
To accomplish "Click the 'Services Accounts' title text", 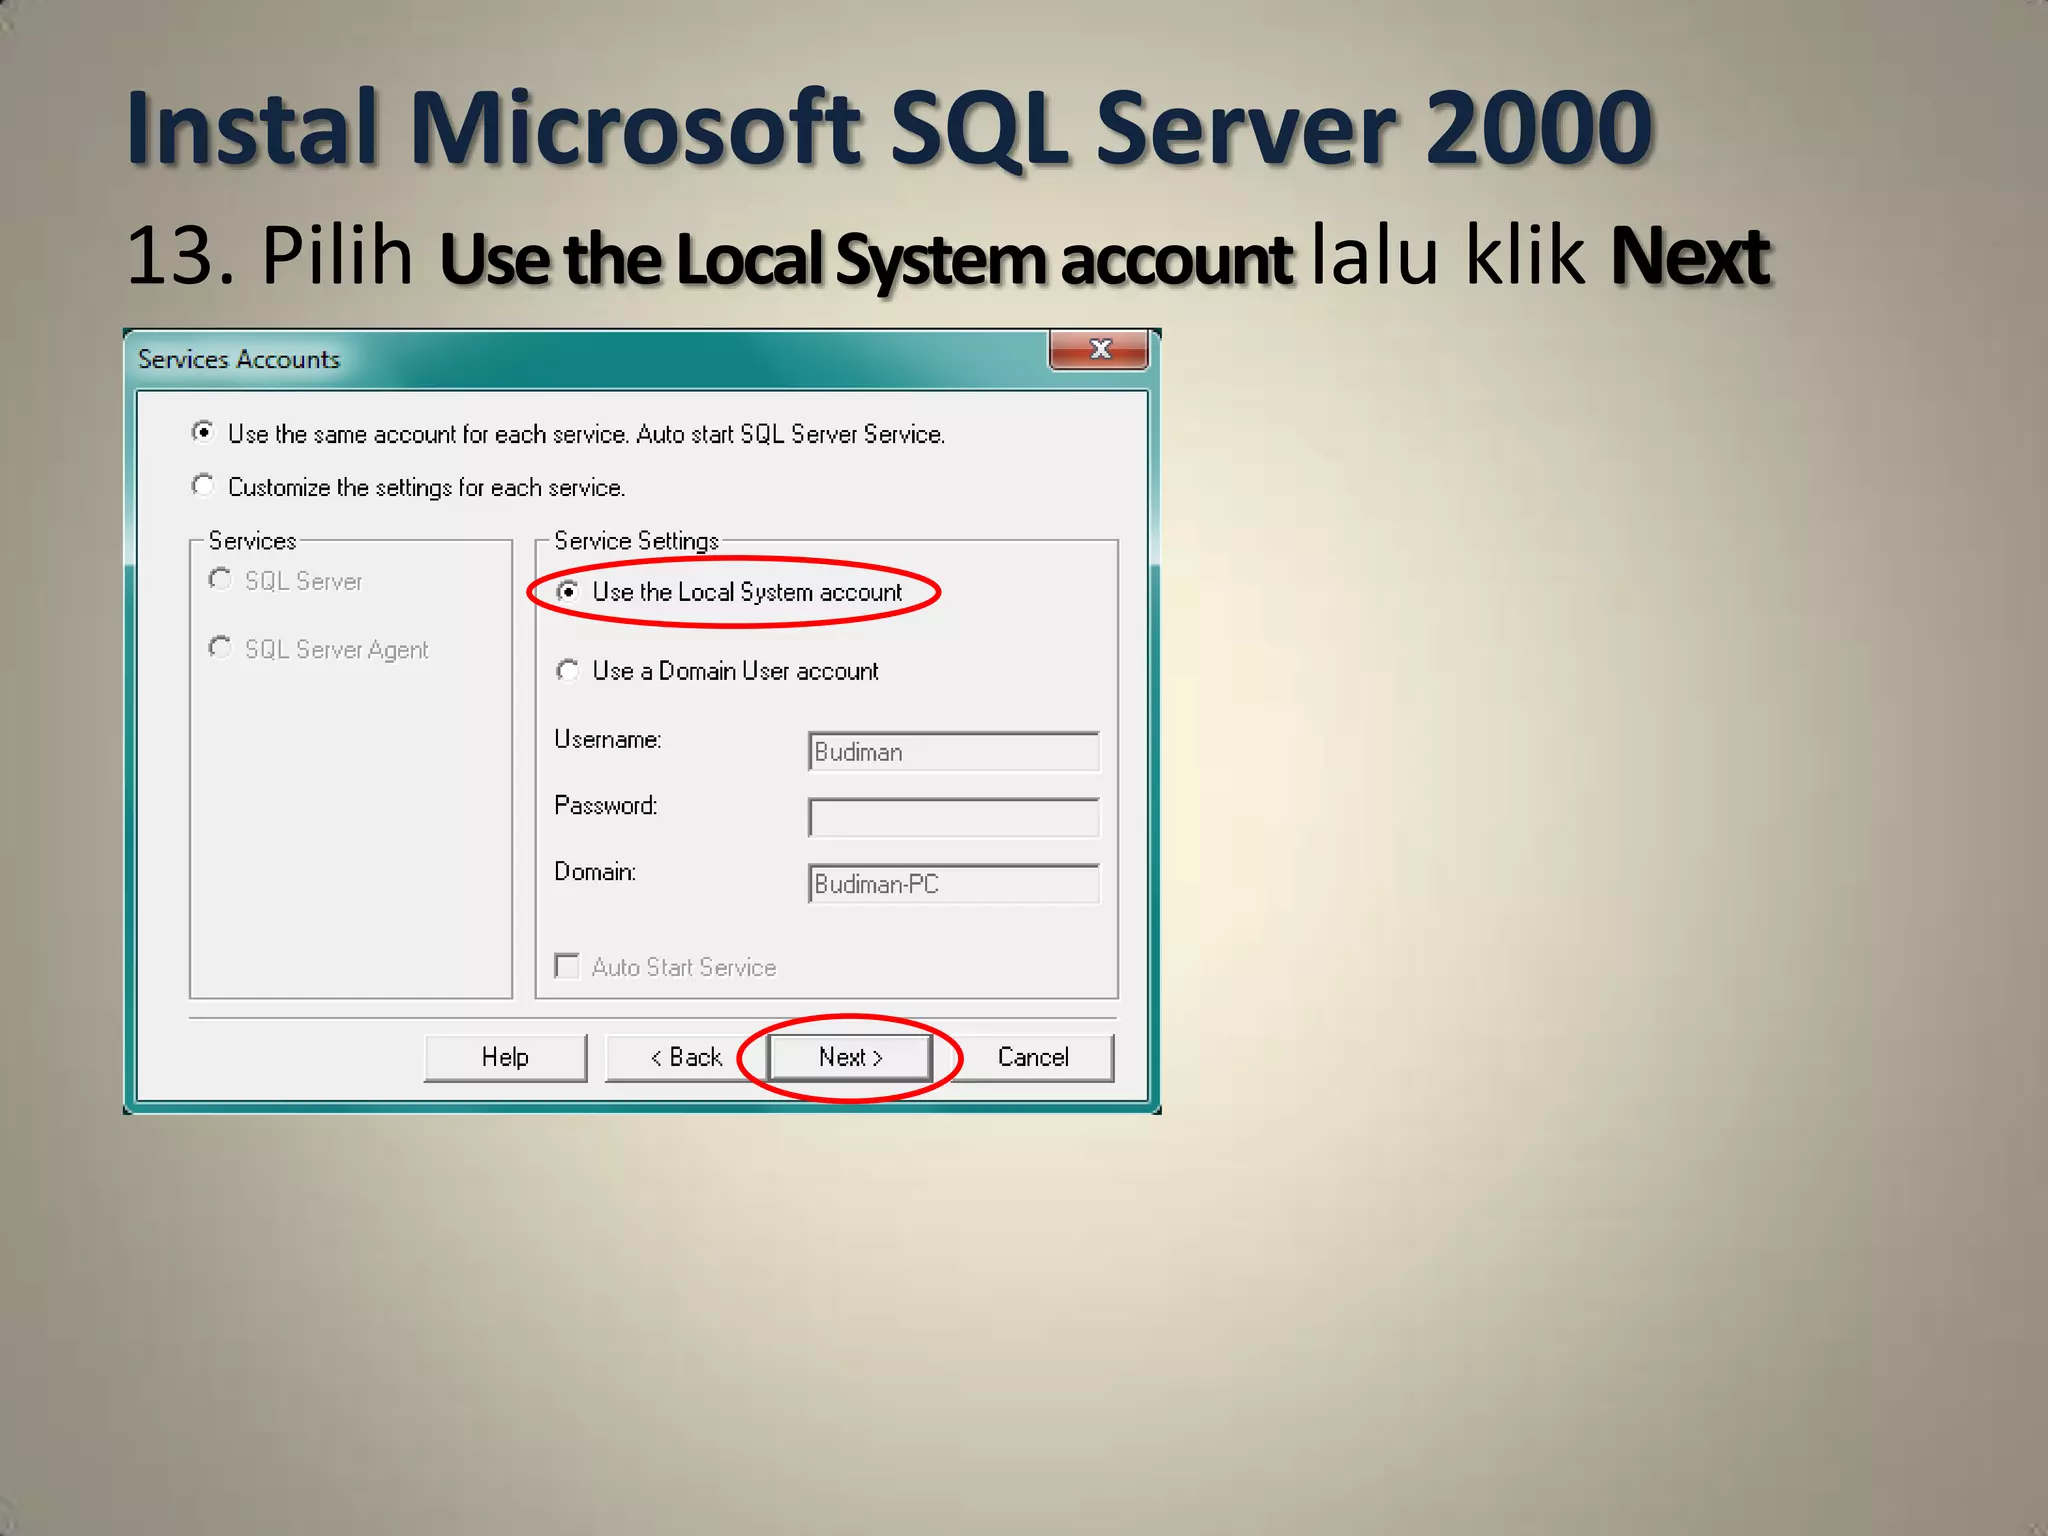I will [239, 359].
